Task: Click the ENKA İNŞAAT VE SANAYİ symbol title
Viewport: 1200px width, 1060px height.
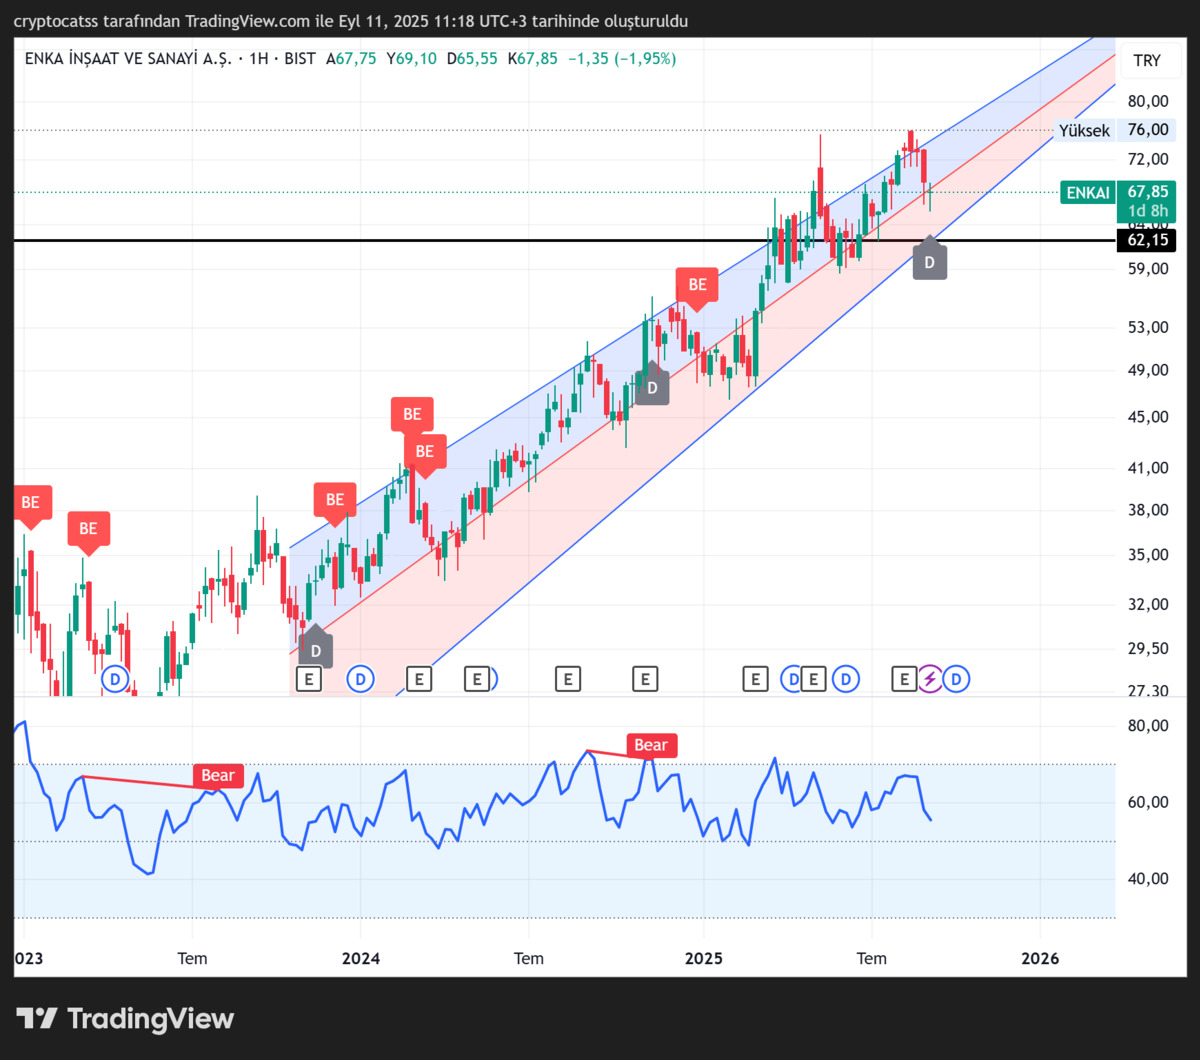Action: pyautogui.click(x=129, y=59)
